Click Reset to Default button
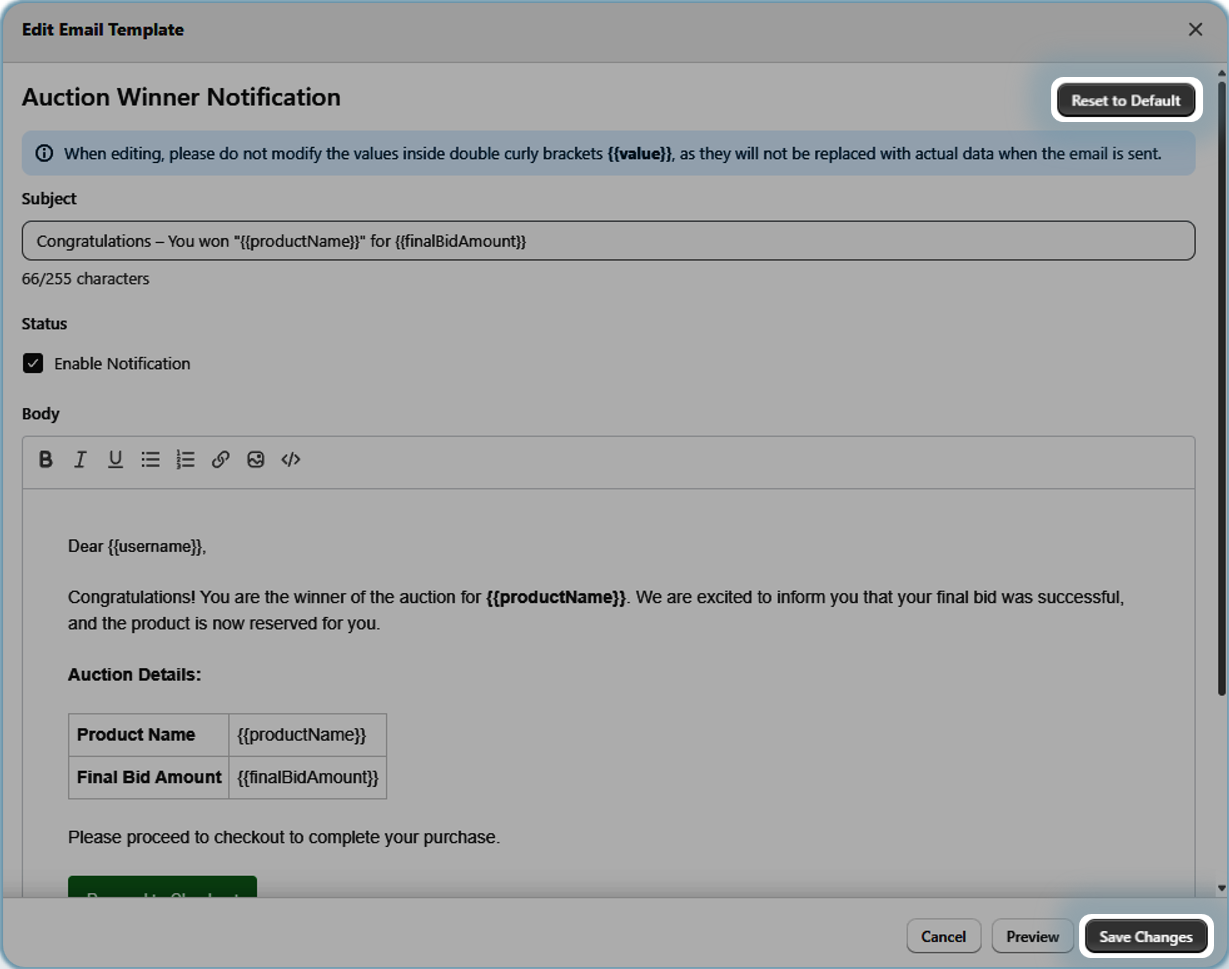The image size is (1229, 969). click(x=1125, y=100)
